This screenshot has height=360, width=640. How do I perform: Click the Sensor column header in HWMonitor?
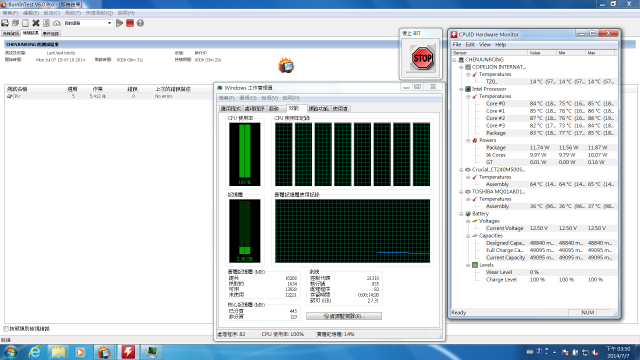[489, 53]
